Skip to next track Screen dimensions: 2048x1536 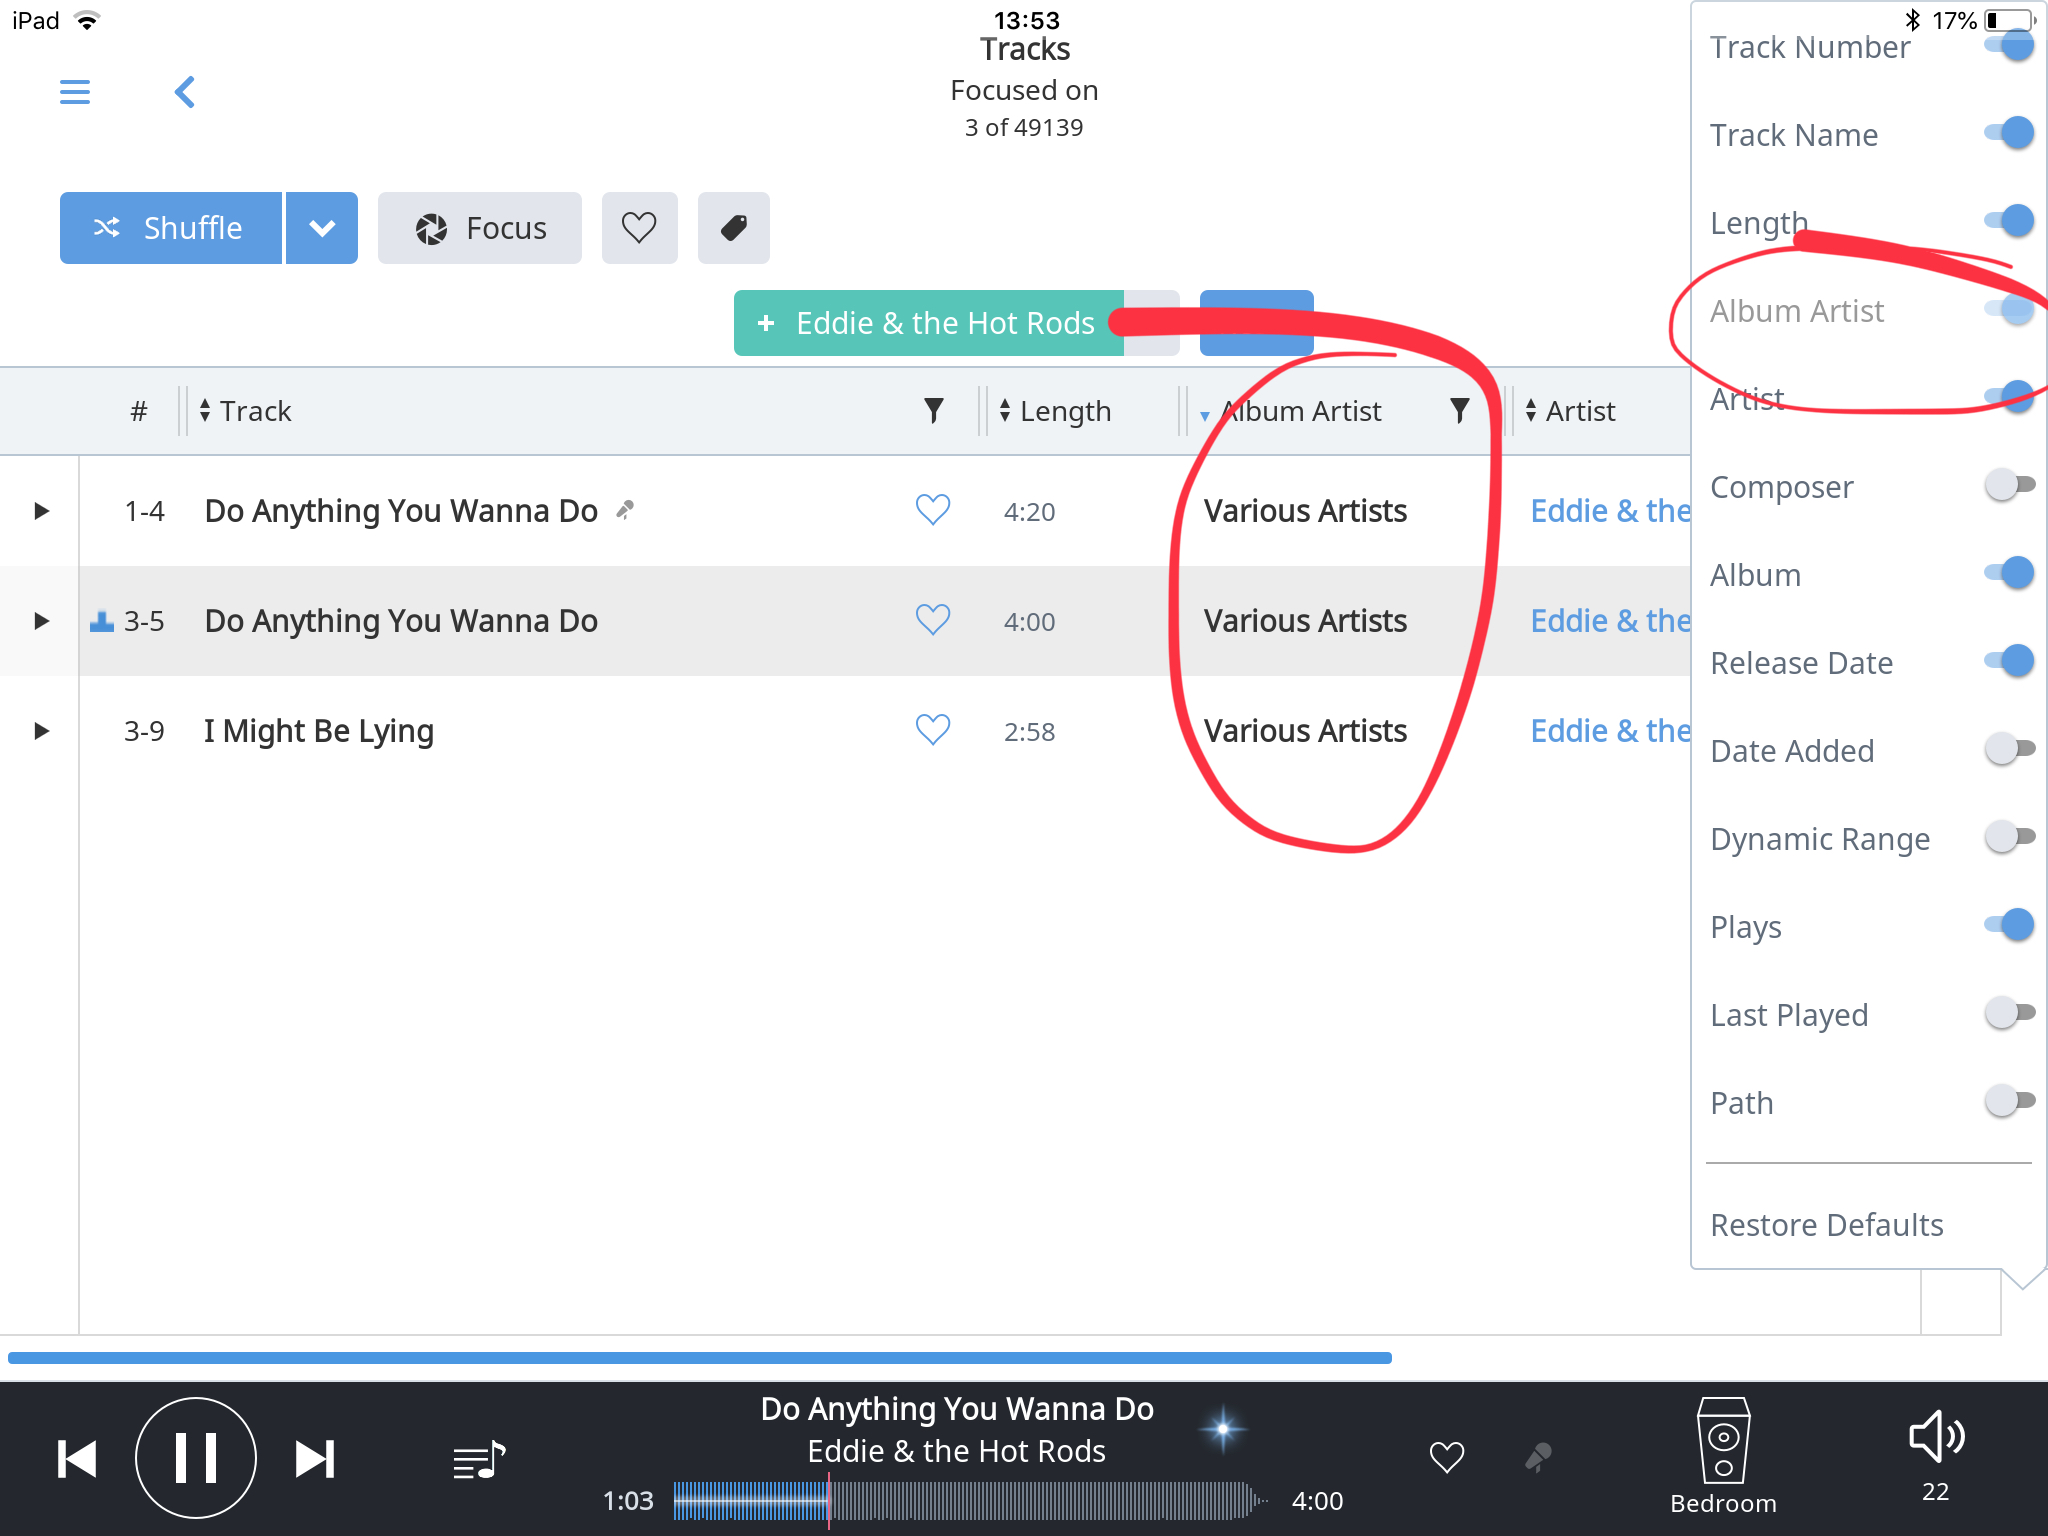point(315,1459)
